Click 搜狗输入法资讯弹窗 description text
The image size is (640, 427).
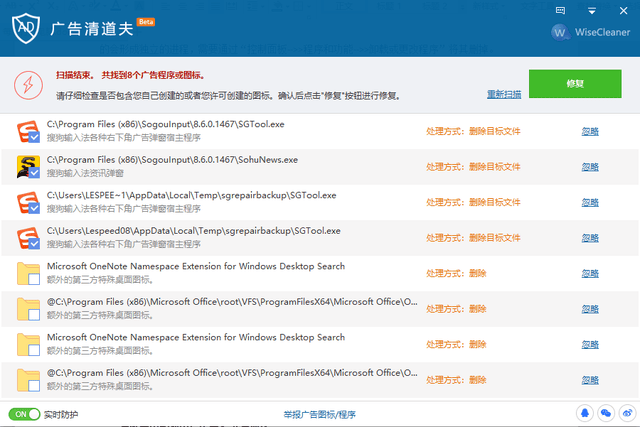(85, 173)
